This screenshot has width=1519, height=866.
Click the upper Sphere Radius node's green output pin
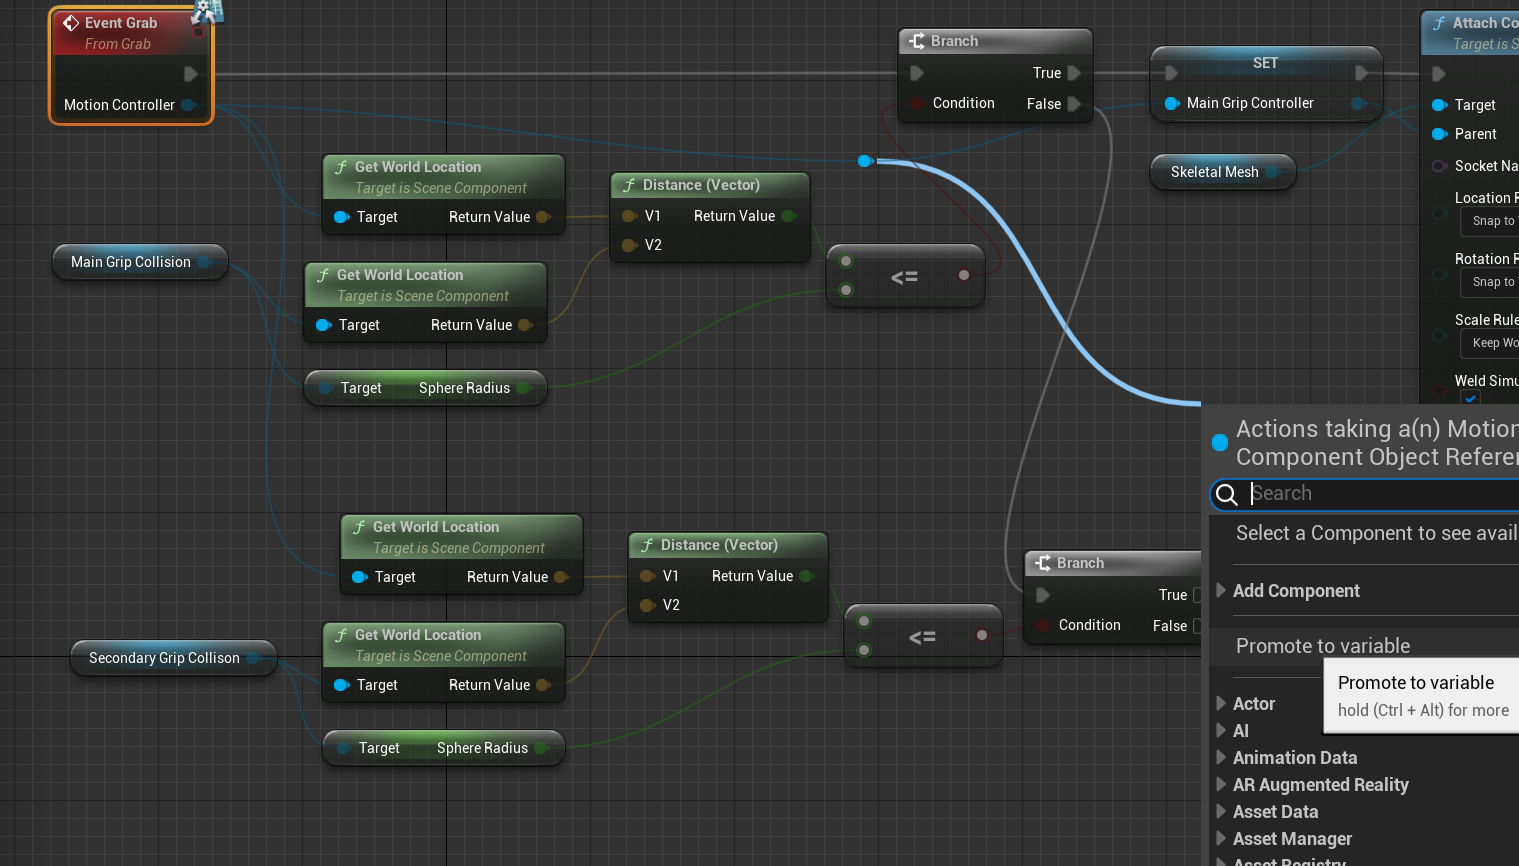point(523,388)
